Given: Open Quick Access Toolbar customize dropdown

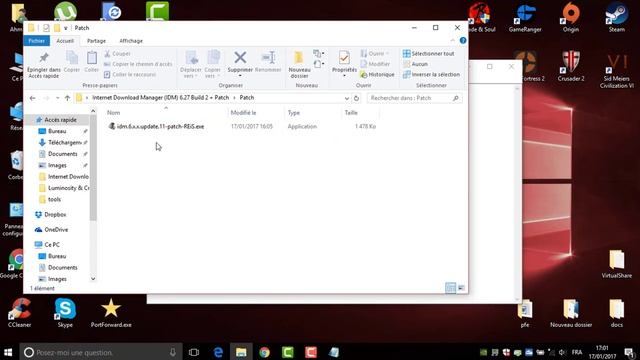Looking at the screenshot, I should 65,28.
